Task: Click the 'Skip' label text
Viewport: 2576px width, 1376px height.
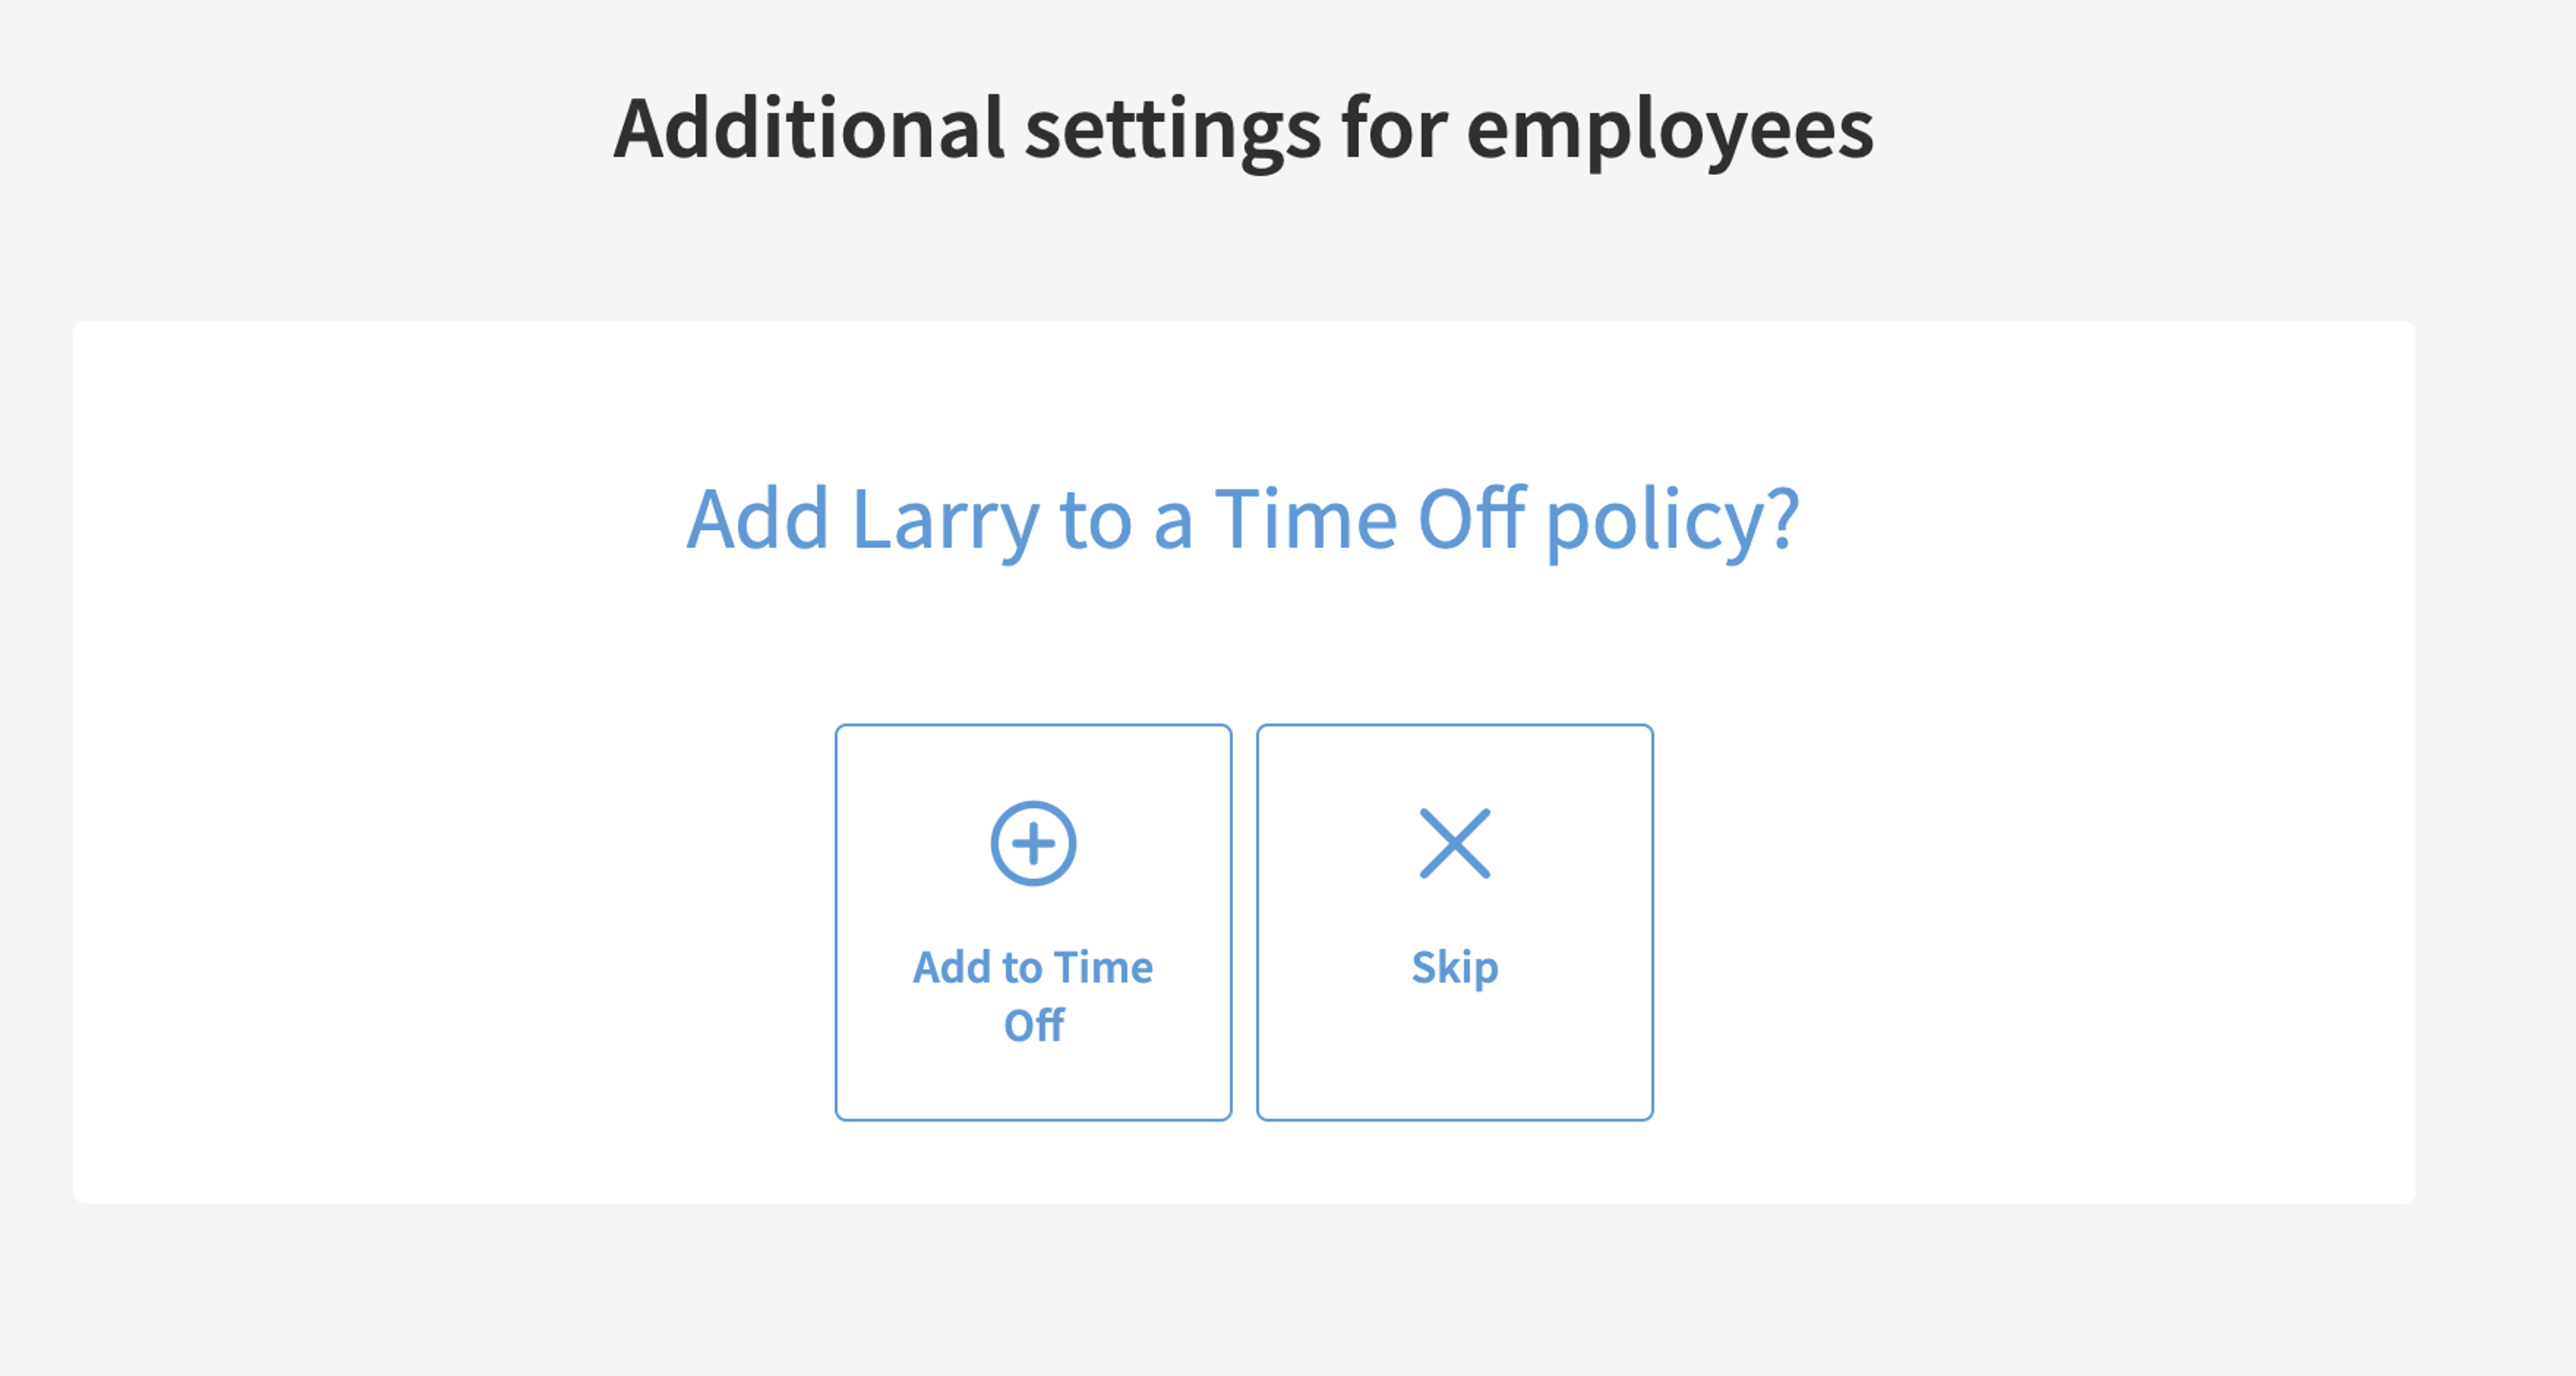Action: point(1455,968)
